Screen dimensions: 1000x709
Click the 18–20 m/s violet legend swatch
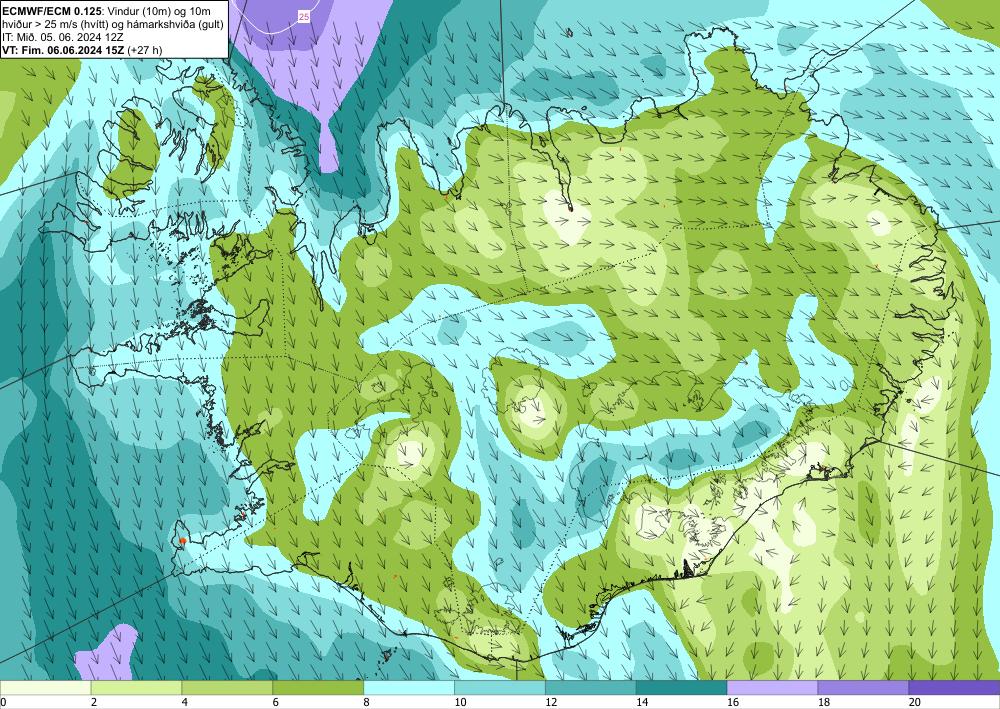pos(864,687)
